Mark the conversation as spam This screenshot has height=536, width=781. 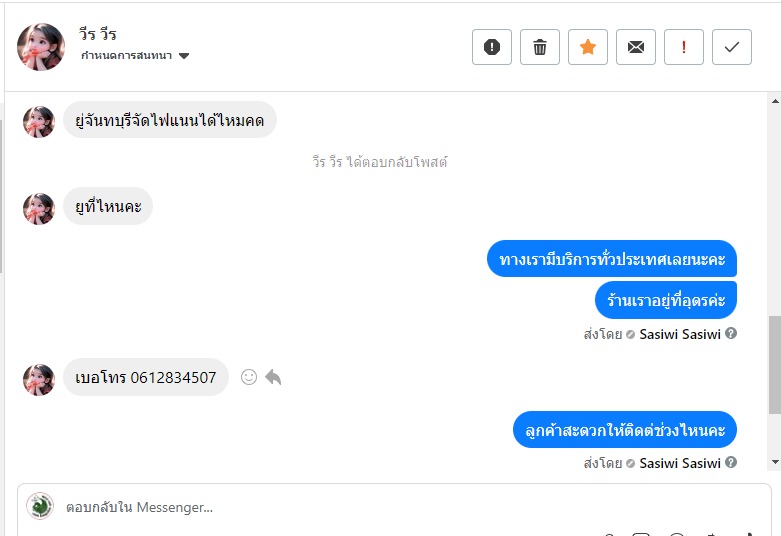[x=491, y=47]
